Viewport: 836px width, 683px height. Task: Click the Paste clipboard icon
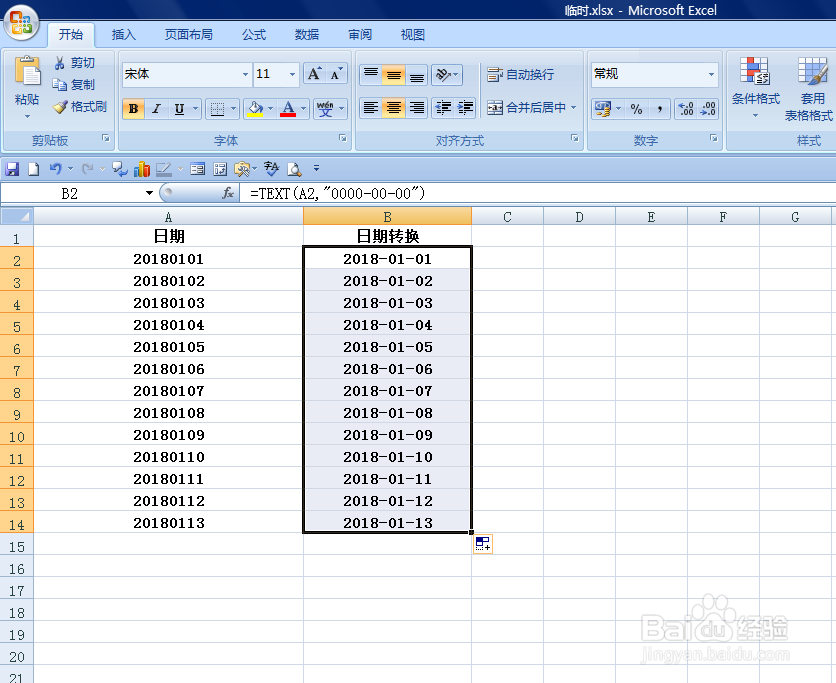click(27, 71)
